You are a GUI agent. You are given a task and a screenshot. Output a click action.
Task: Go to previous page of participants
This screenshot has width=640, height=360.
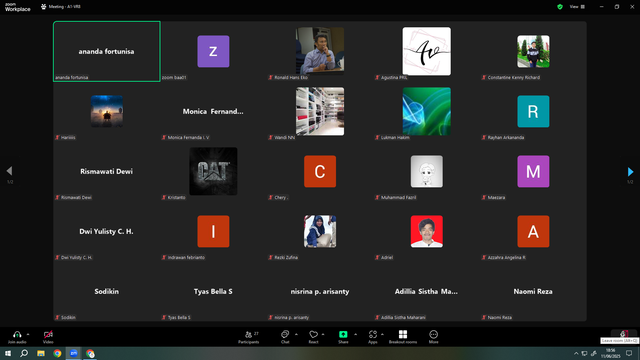[x=9, y=171]
